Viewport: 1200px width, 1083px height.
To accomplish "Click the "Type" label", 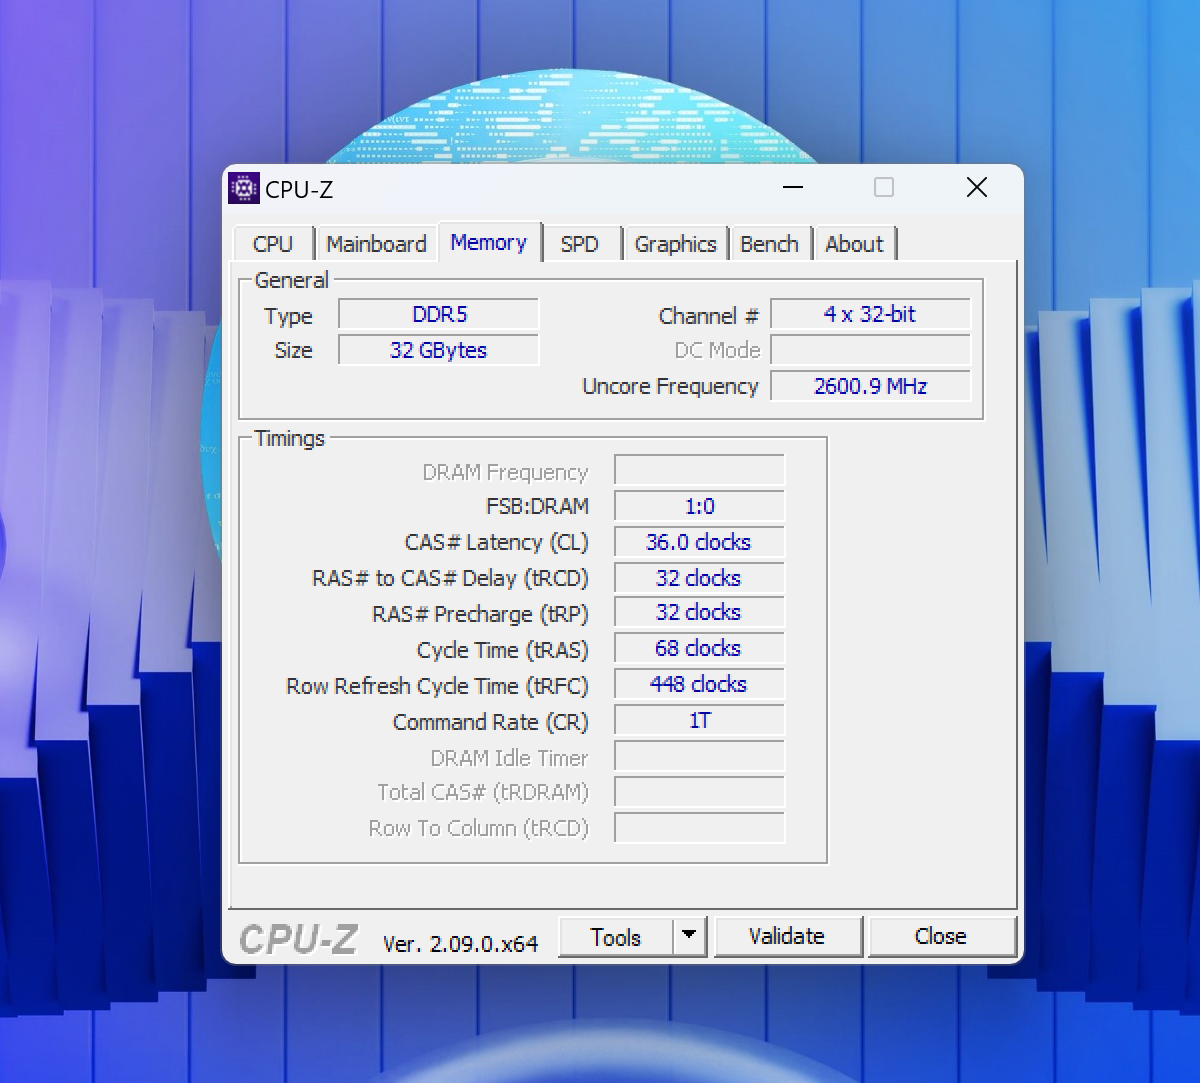I will 288,317.
